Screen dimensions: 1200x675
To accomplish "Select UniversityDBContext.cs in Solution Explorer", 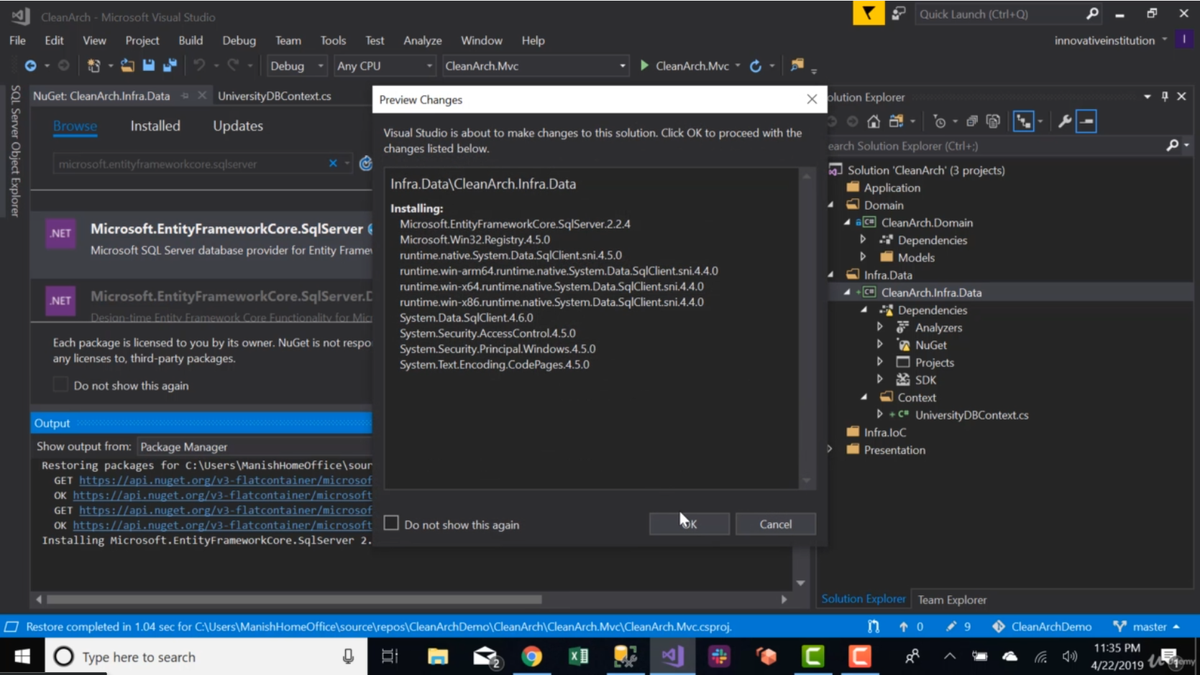I will click(971, 415).
